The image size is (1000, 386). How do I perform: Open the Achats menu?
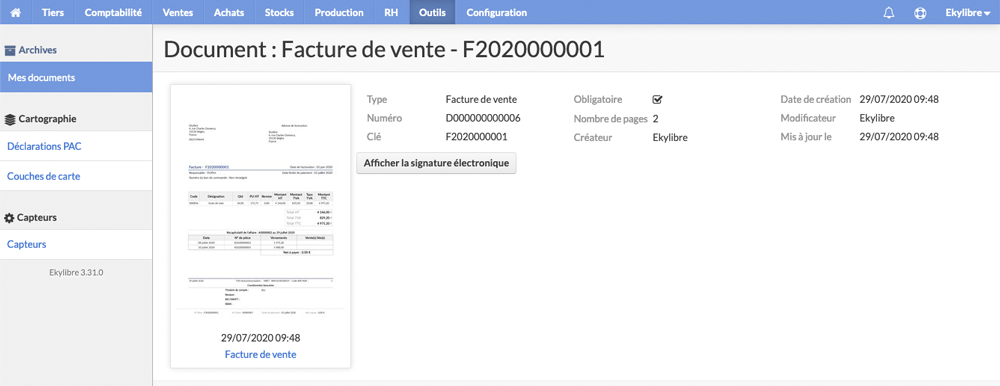pyautogui.click(x=229, y=12)
